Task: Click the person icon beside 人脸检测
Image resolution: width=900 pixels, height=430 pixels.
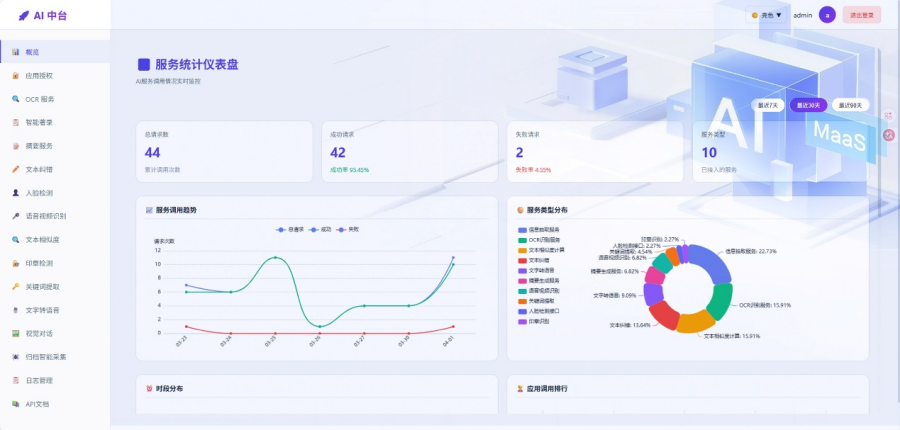Action: pyautogui.click(x=15, y=193)
